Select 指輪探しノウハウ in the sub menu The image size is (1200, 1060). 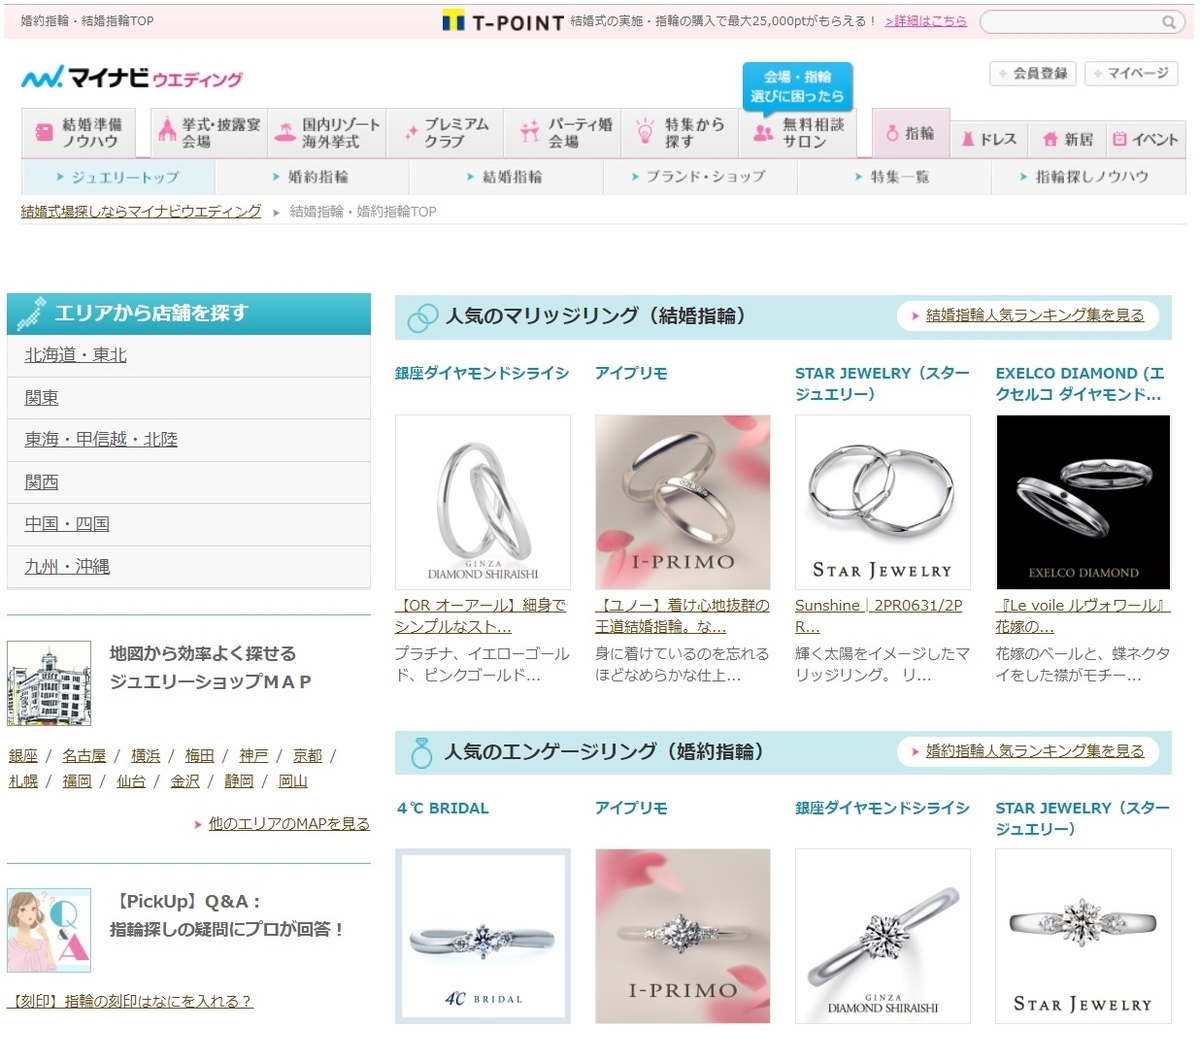point(1086,177)
